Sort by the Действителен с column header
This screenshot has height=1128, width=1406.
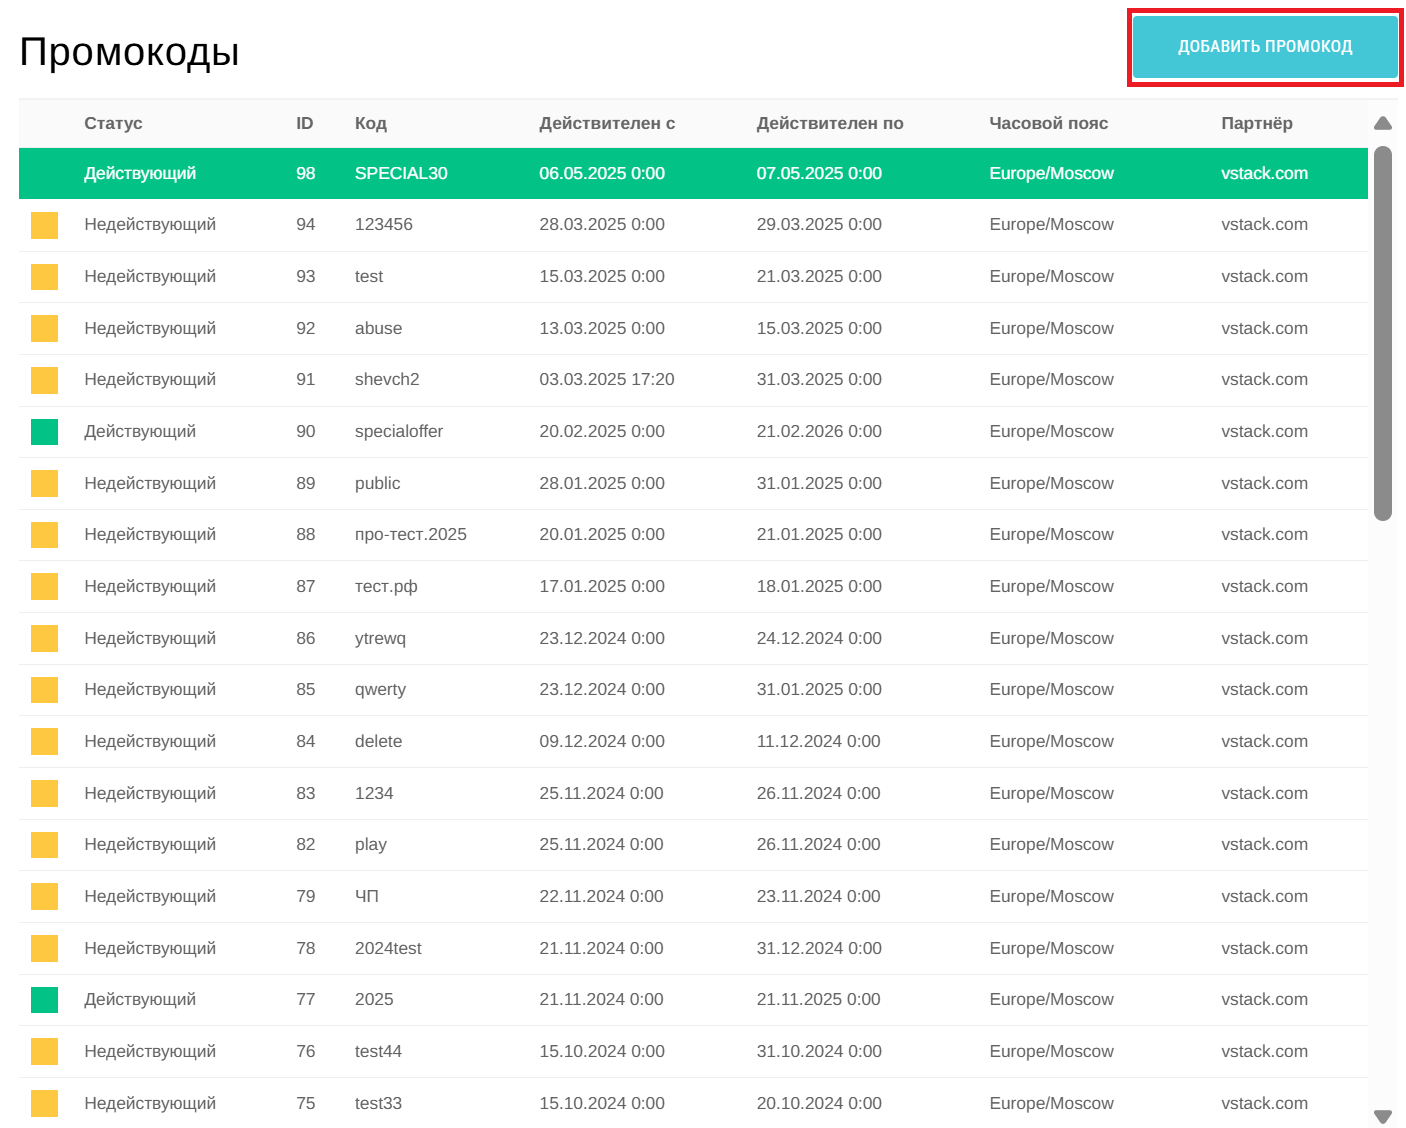(607, 123)
